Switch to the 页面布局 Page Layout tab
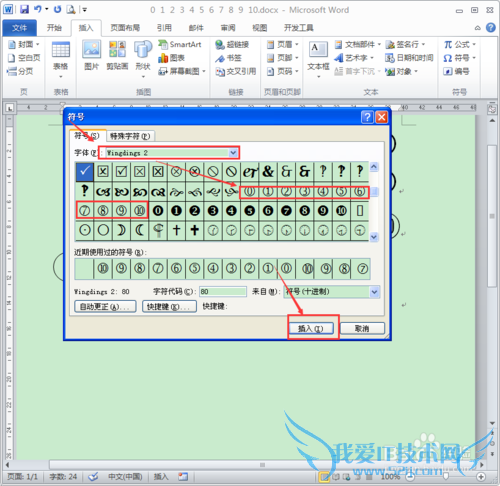The width and height of the screenshot is (500, 486). coord(125,28)
